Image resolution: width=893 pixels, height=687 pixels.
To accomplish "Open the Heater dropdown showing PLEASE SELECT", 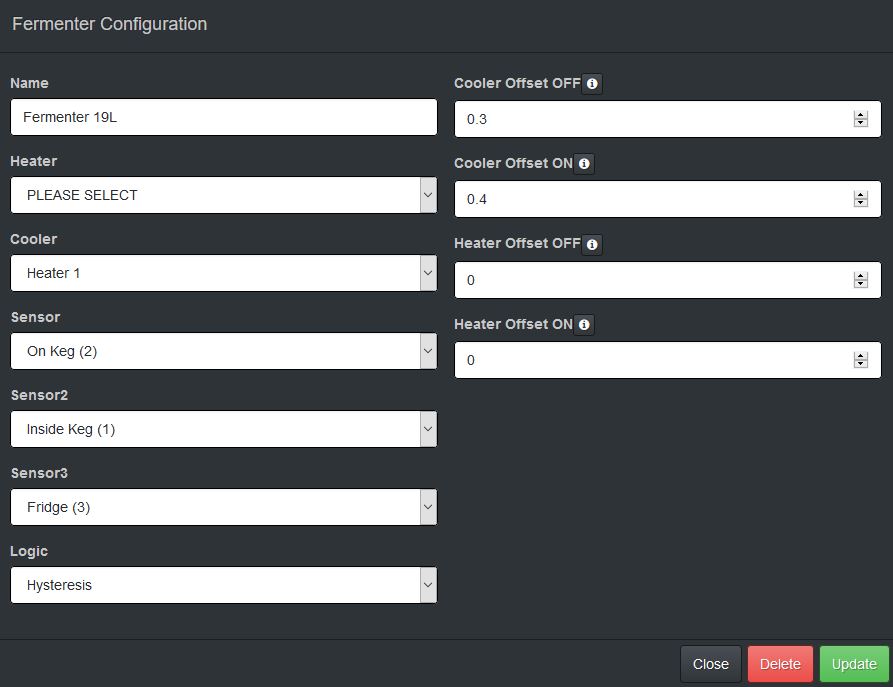I will click(x=224, y=195).
